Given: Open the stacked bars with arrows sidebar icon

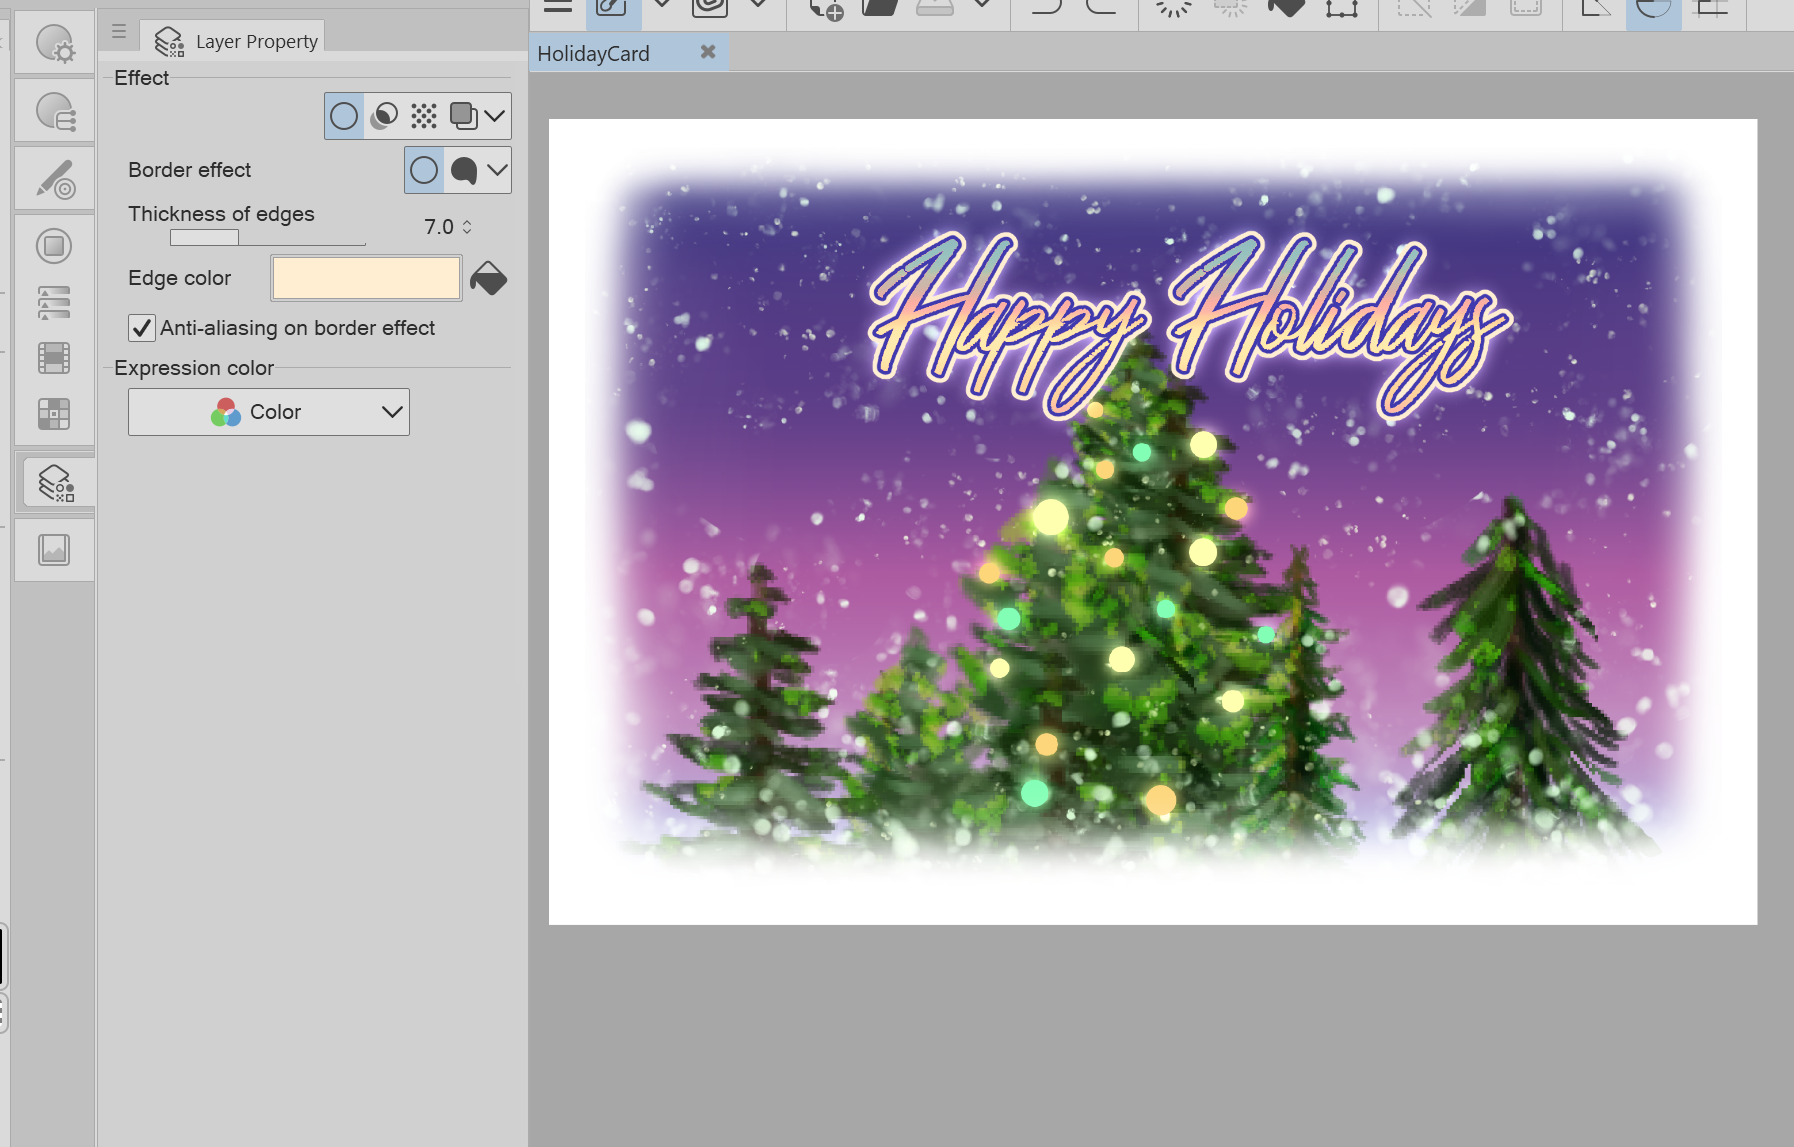Looking at the screenshot, I should [54, 302].
